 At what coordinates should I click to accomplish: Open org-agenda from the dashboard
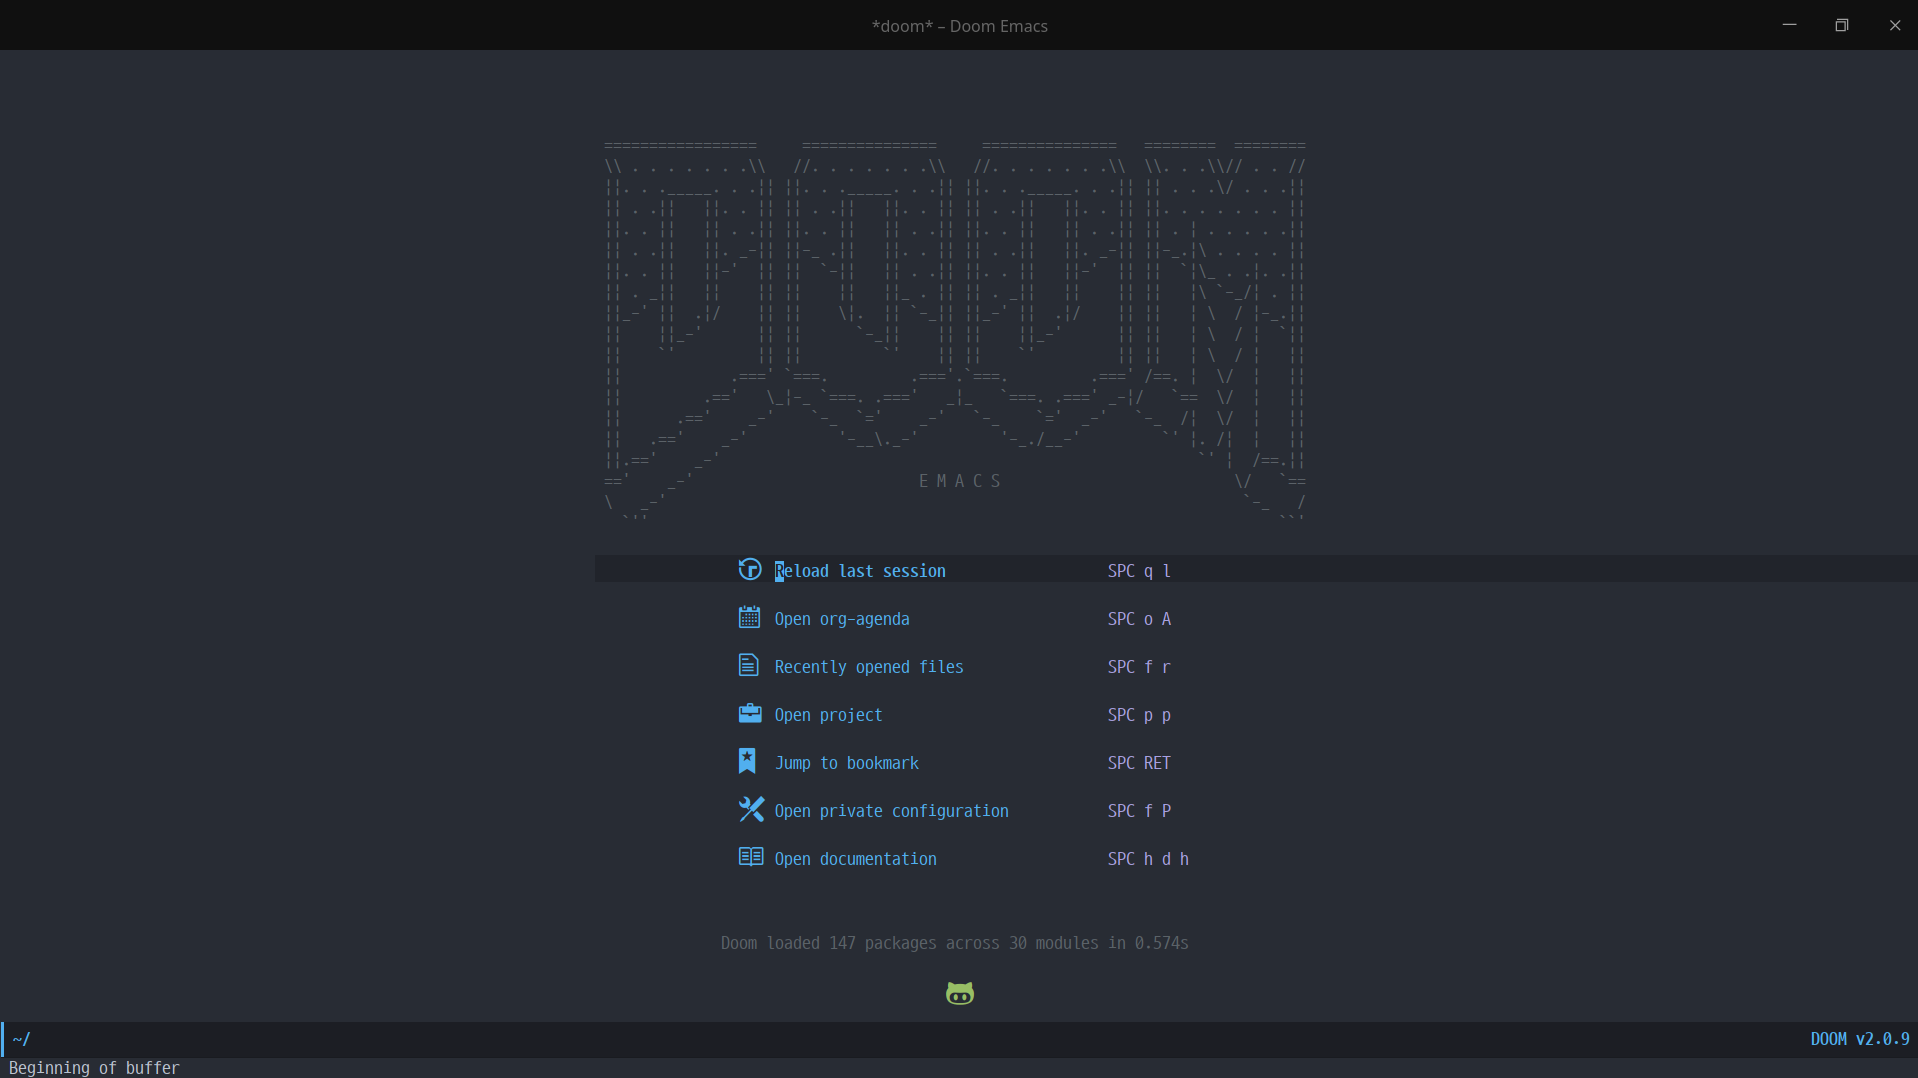coord(842,619)
